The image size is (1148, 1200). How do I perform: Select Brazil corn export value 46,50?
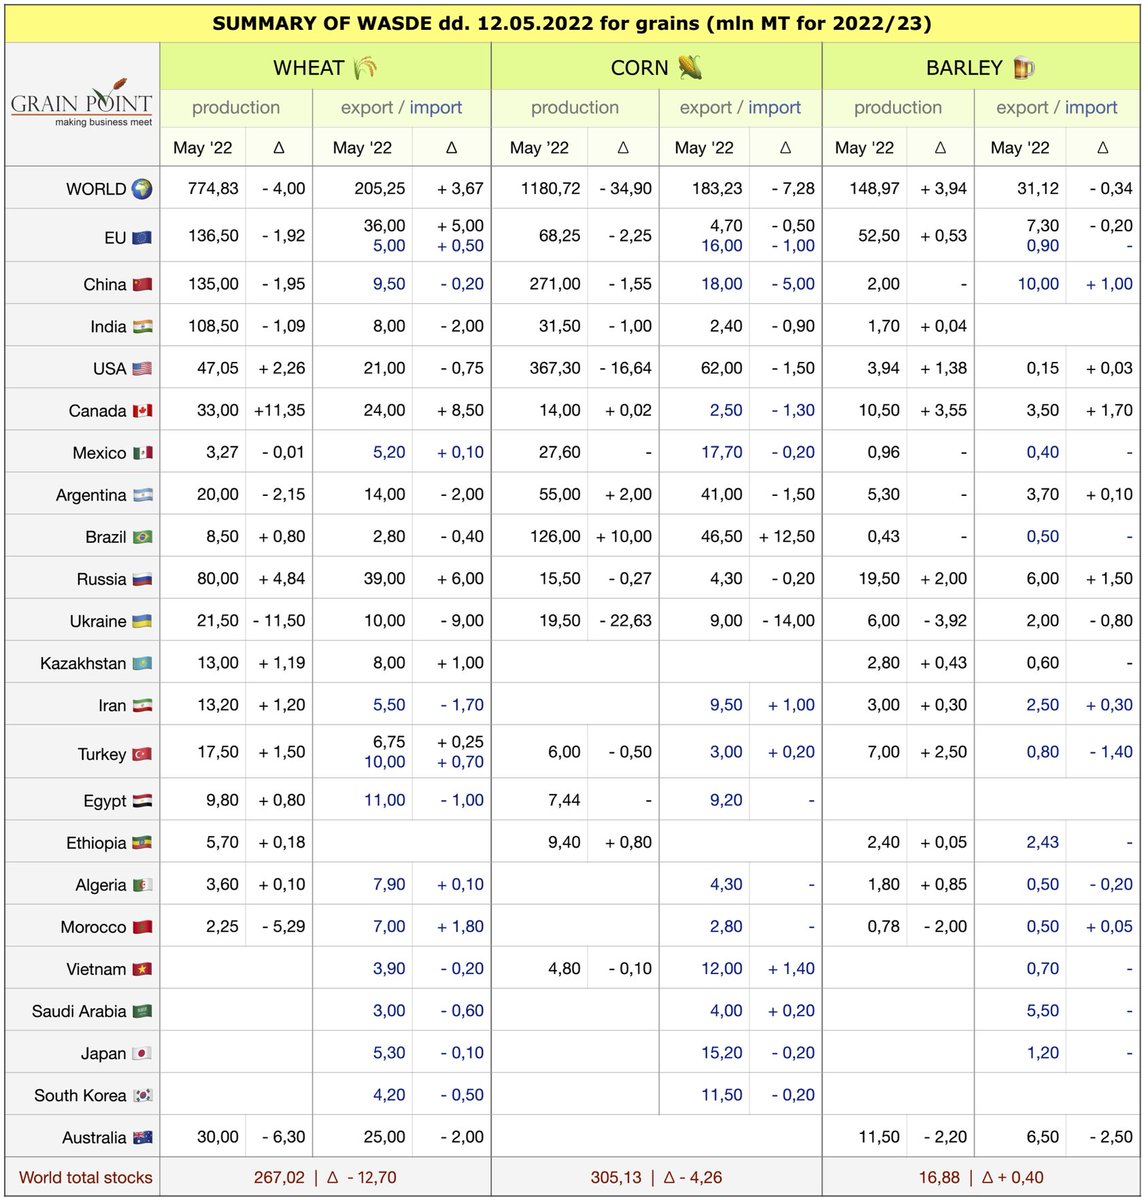(720, 536)
